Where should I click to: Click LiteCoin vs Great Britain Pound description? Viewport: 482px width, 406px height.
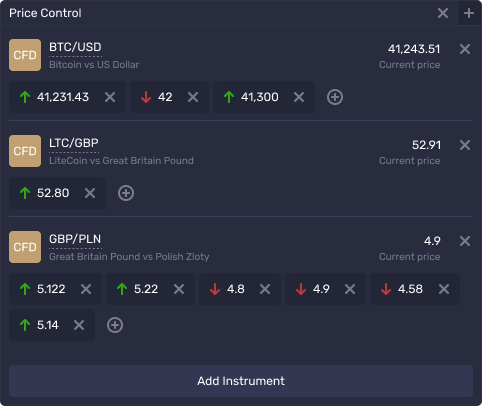point(121,161)
